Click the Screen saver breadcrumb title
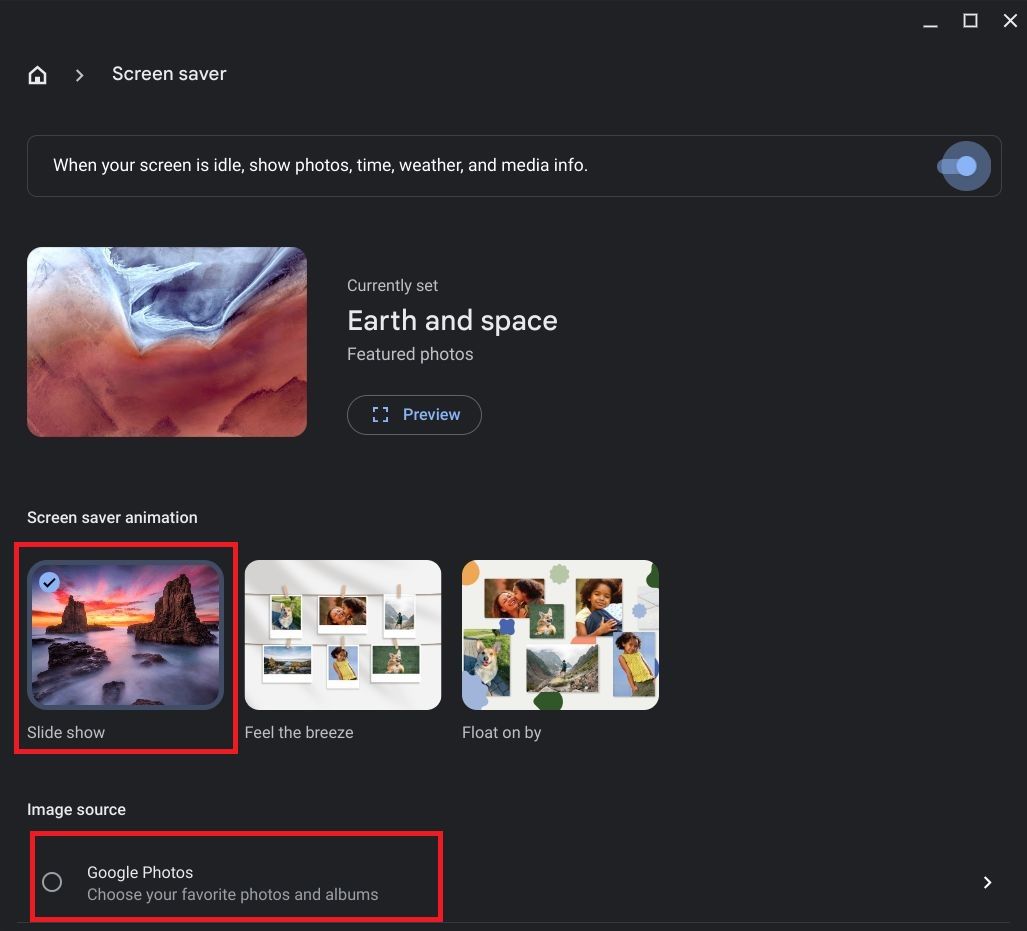 [x=169, y=74]
